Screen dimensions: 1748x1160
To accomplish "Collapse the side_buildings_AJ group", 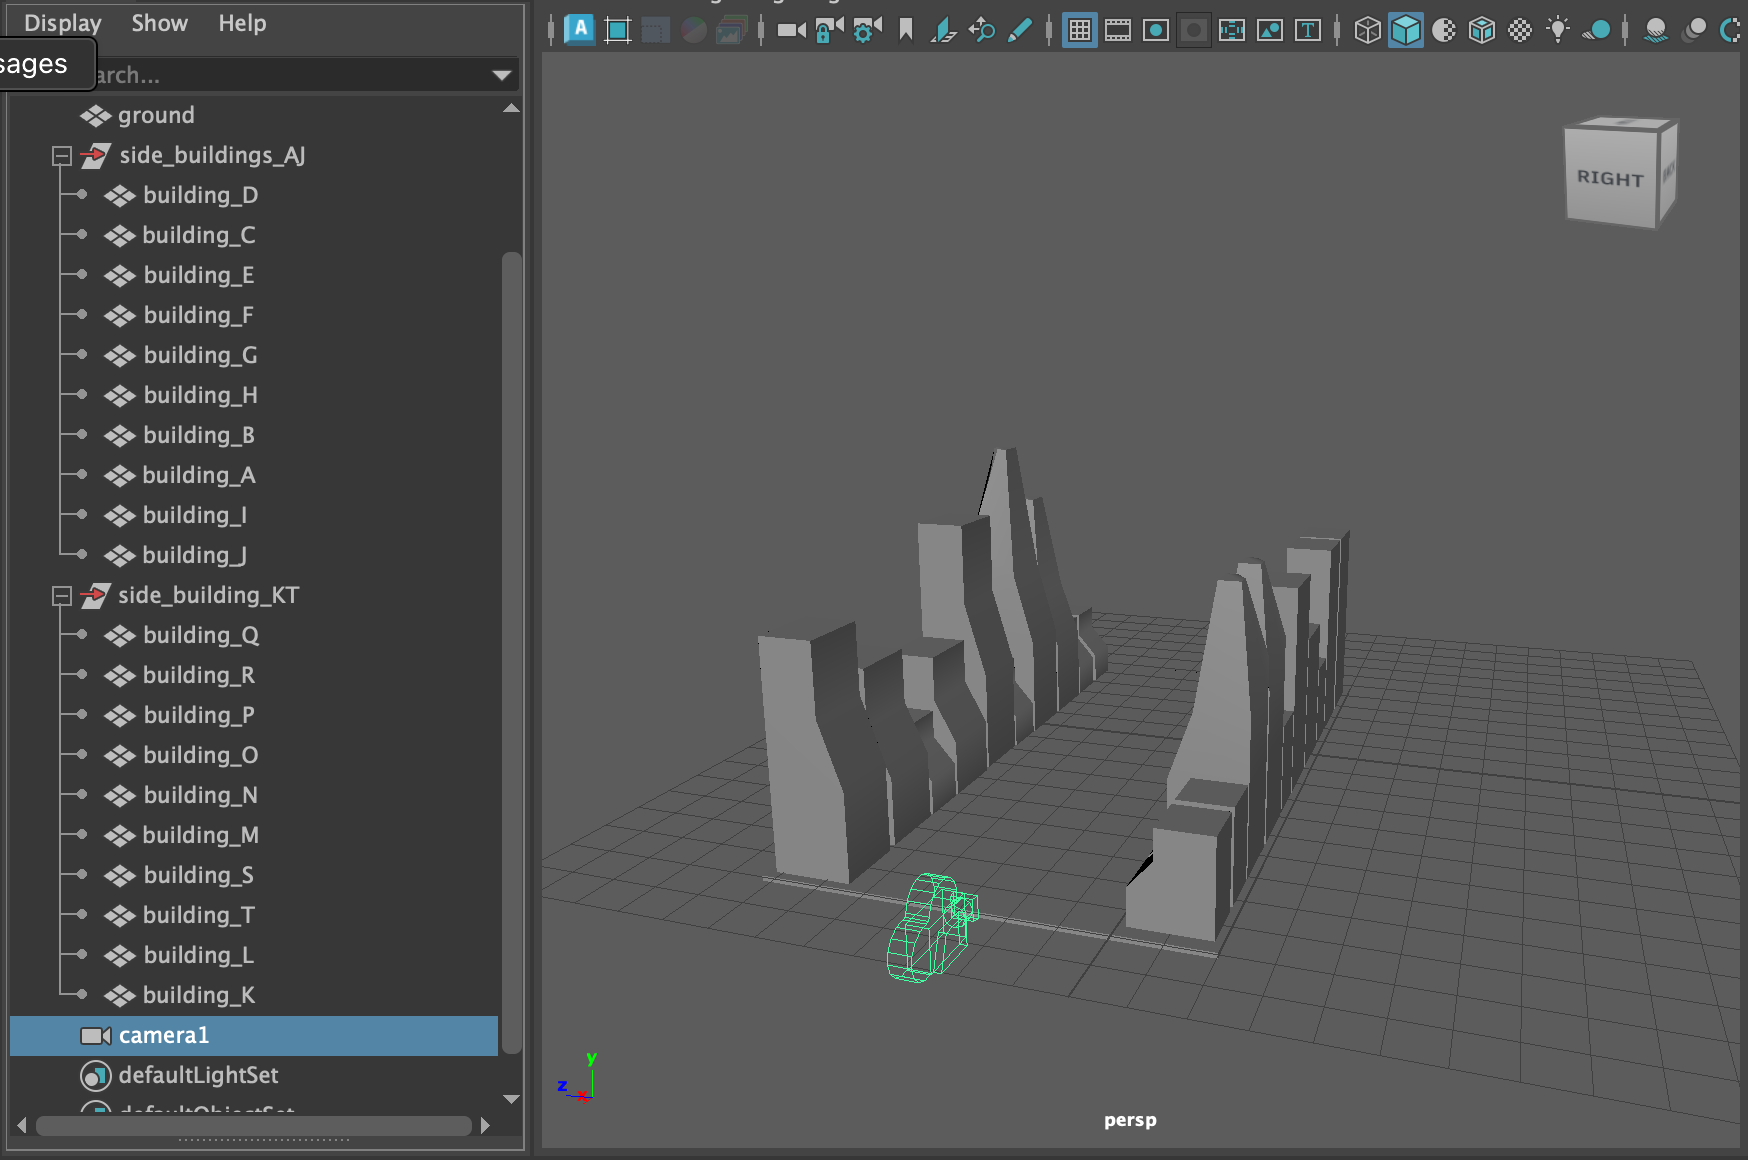I will pyautogui.click(x=62, y=156).
